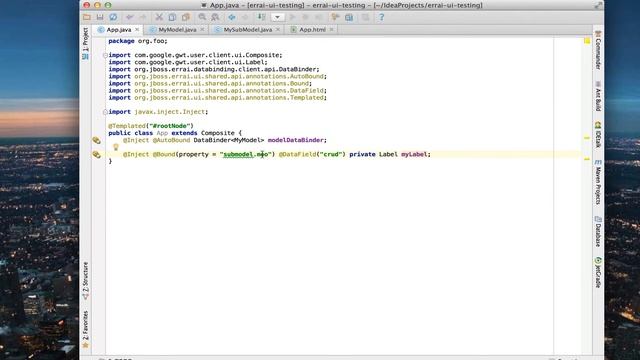Click the Copy icon in toolbar
This screenshot has width=640, height=360.
coord(172,17)
